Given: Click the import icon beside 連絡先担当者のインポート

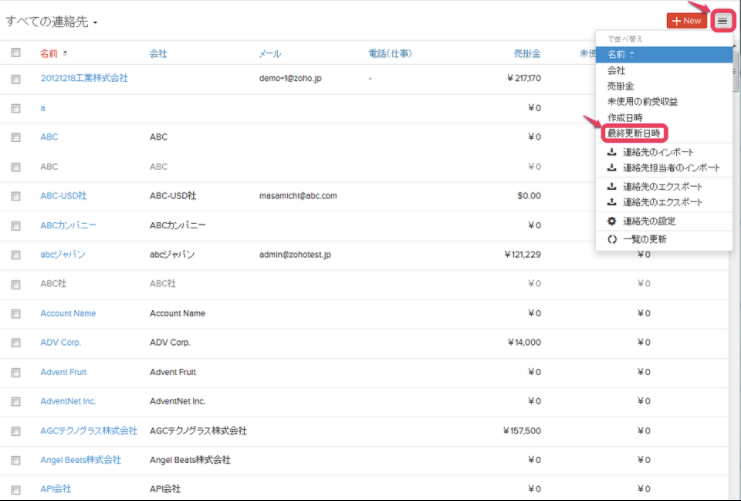Looking at the screenshot, I should point(612,168).
